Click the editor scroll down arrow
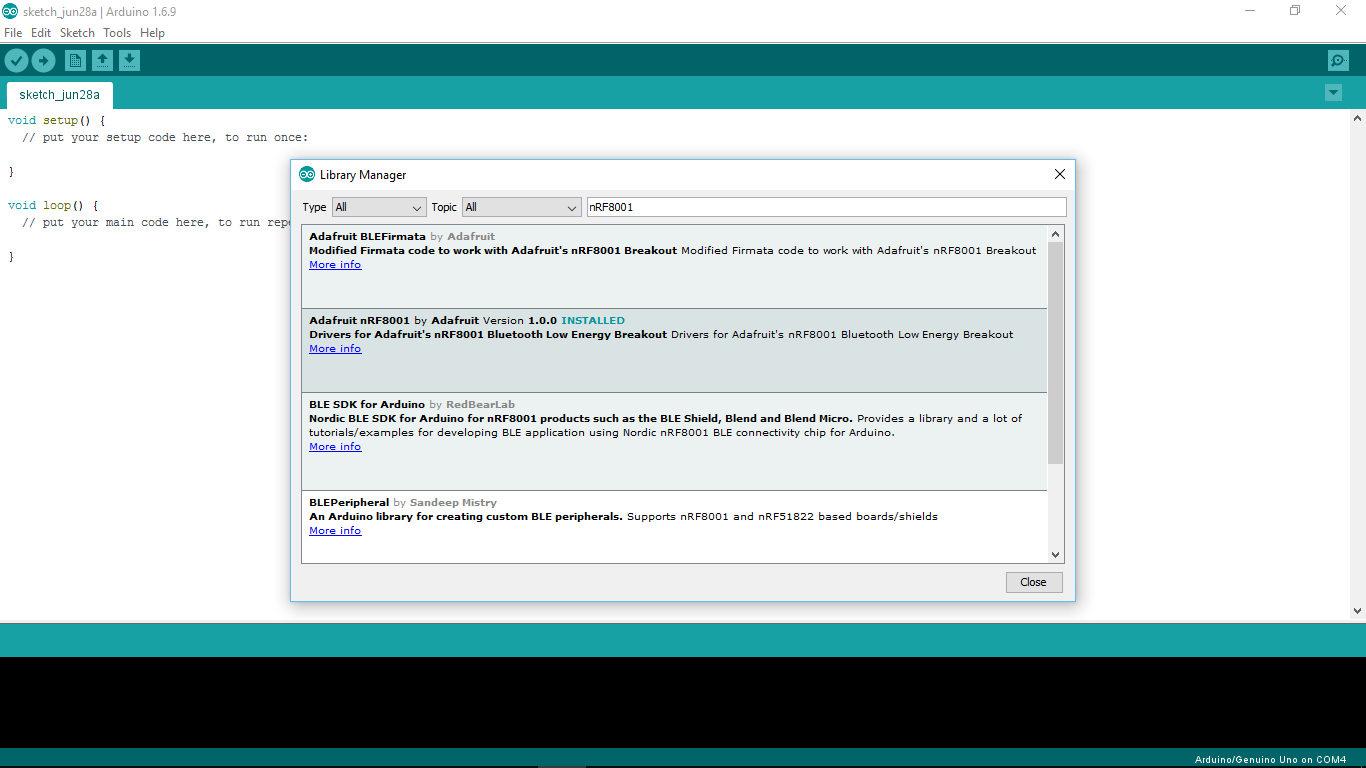Image resolution: width=1366 pixels, height=768 pixels. (x=1358, y=610)
